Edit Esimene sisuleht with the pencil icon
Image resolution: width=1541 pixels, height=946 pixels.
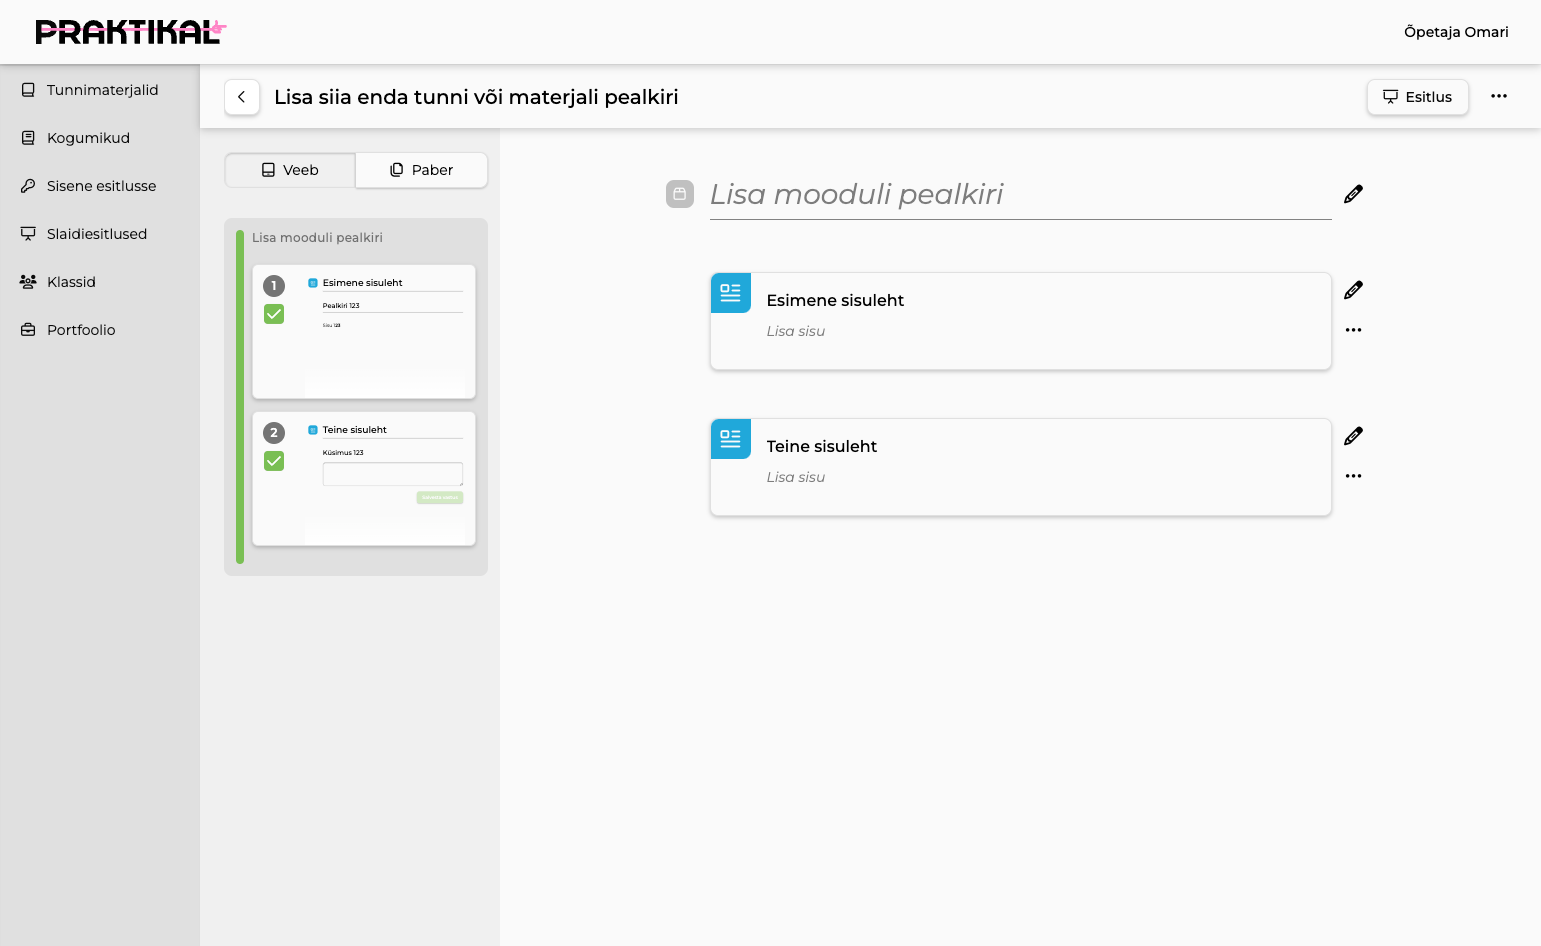coord(1353,290)
